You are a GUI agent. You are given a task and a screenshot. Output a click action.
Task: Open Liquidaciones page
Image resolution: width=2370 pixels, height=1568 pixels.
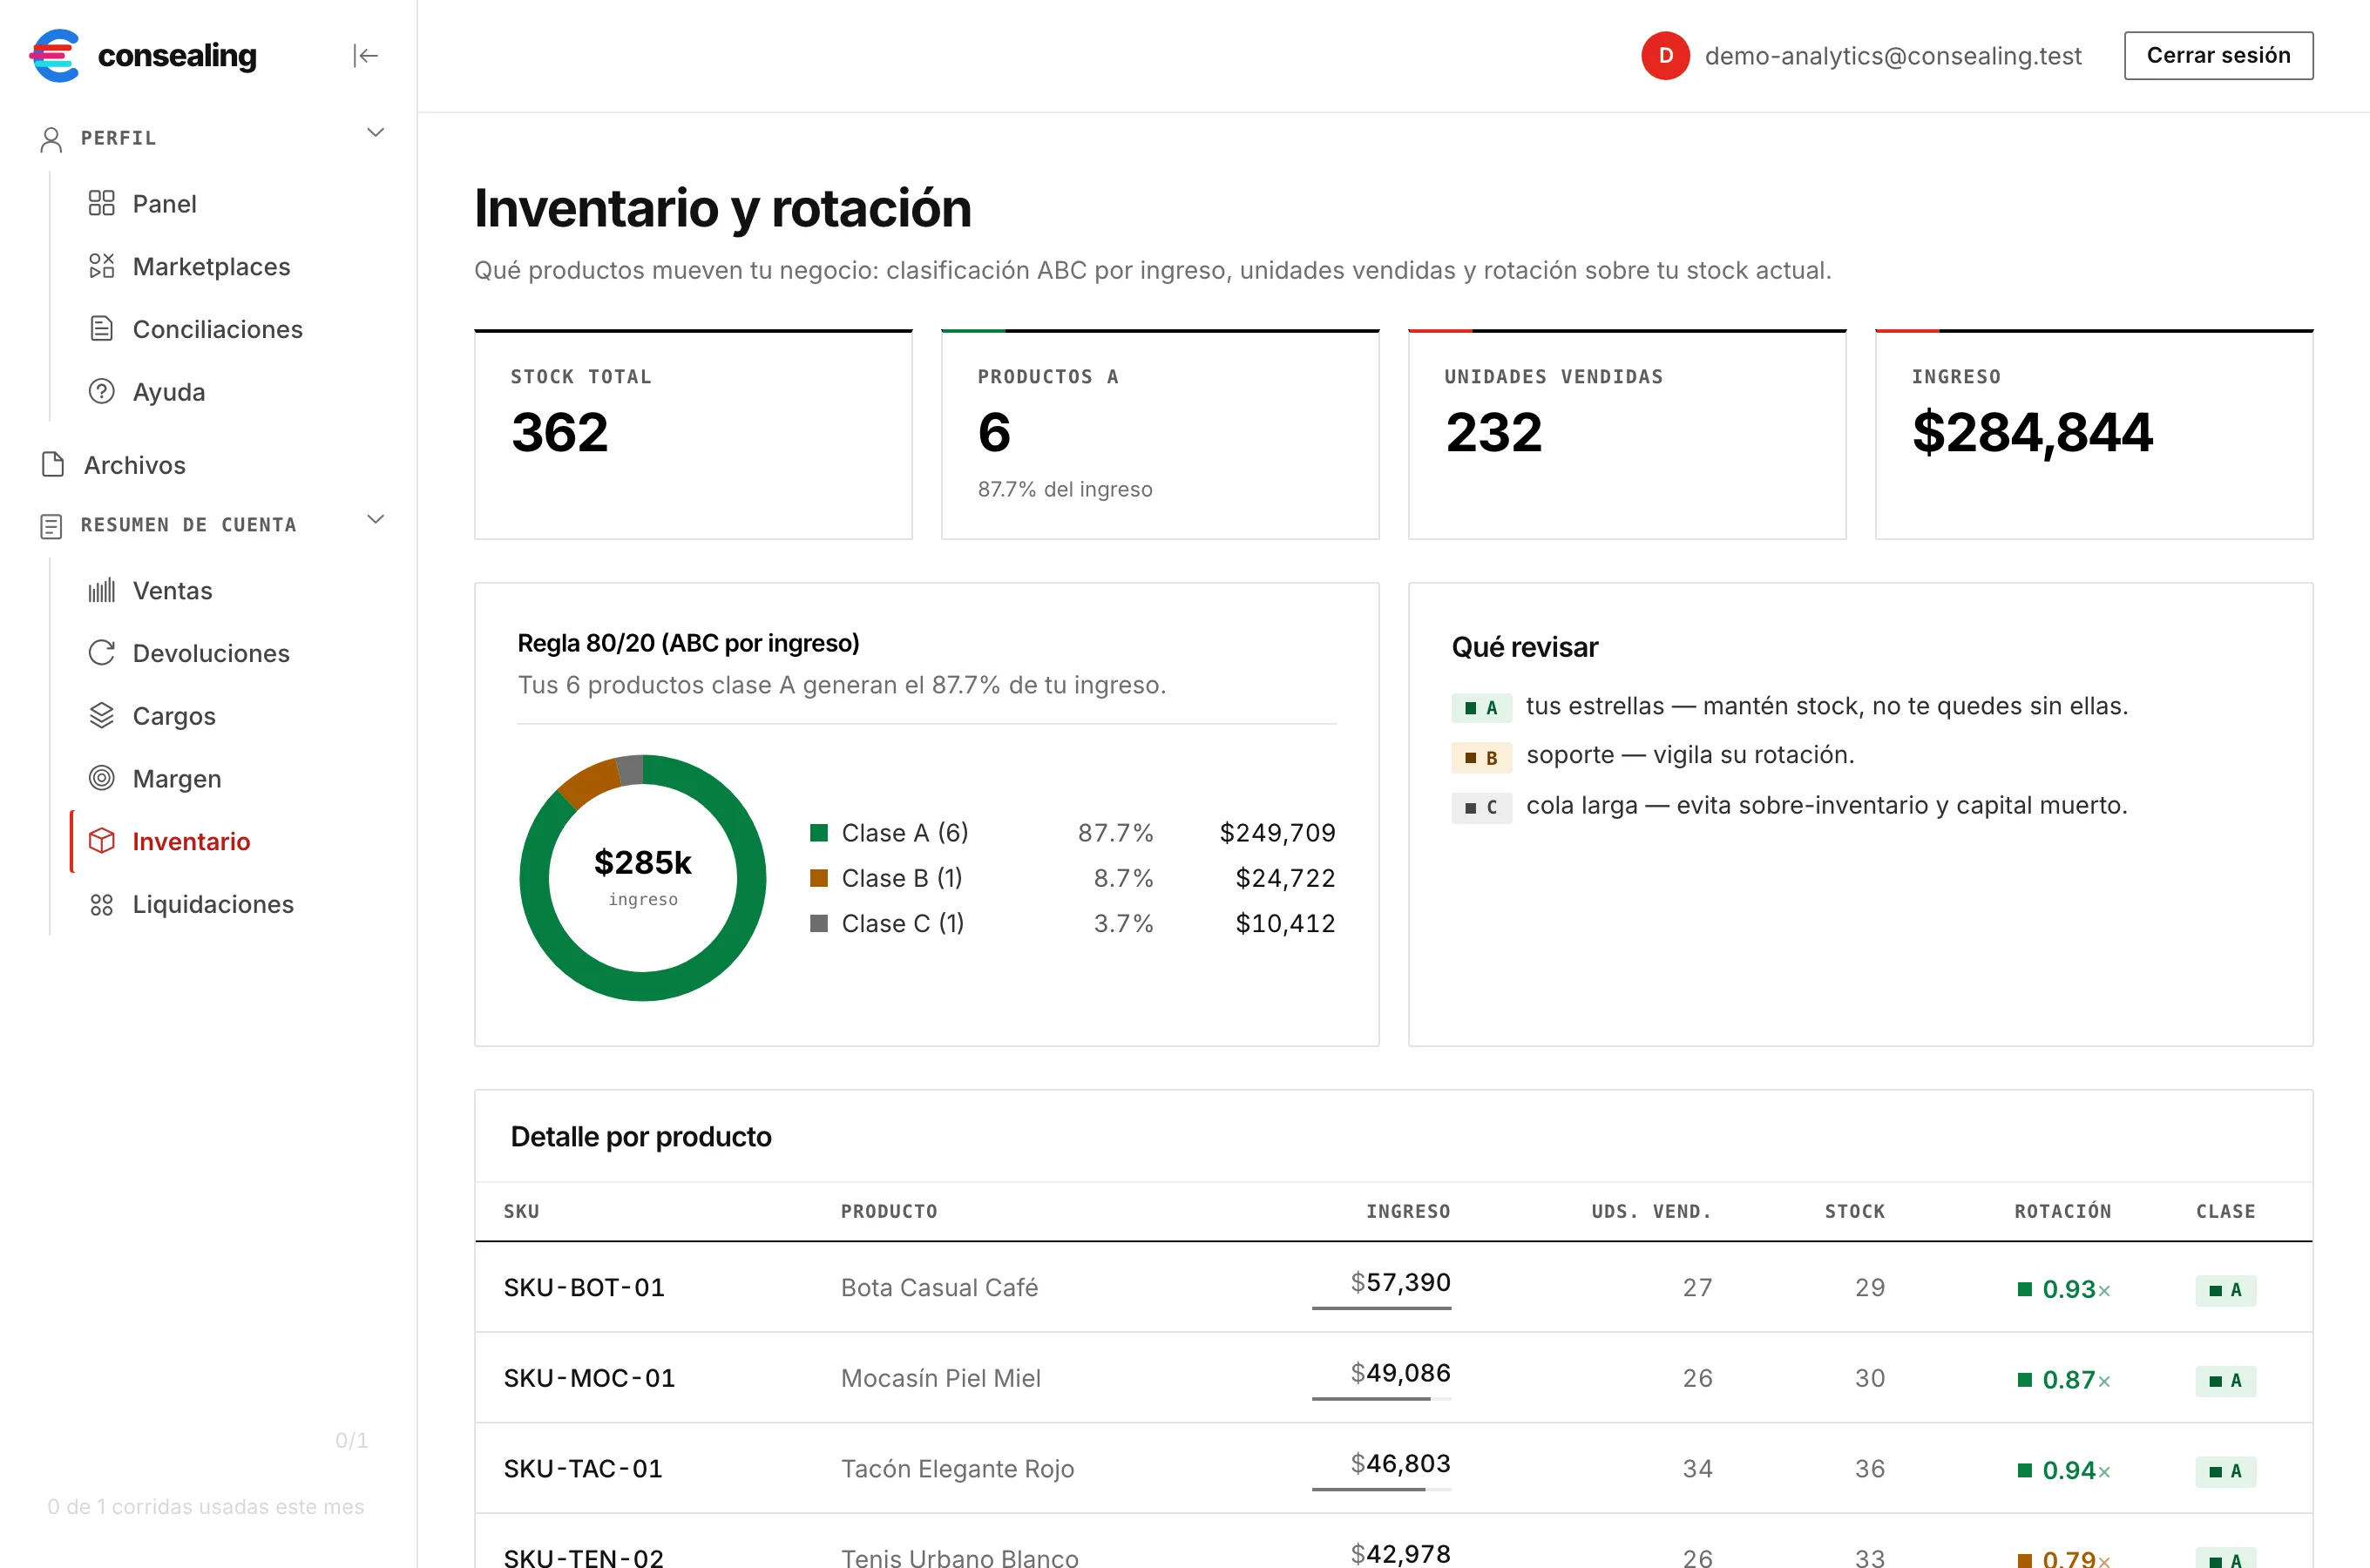pos(213,904)
